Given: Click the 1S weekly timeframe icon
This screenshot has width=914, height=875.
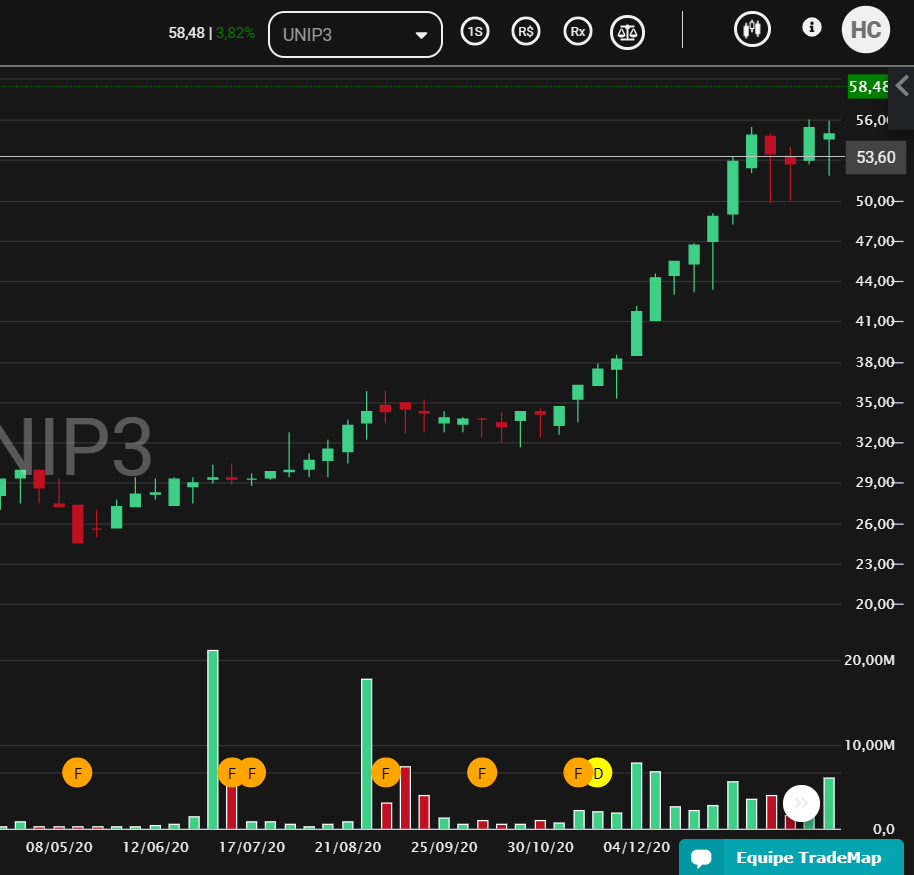Looking at the screenshot, I should (475, 31).
